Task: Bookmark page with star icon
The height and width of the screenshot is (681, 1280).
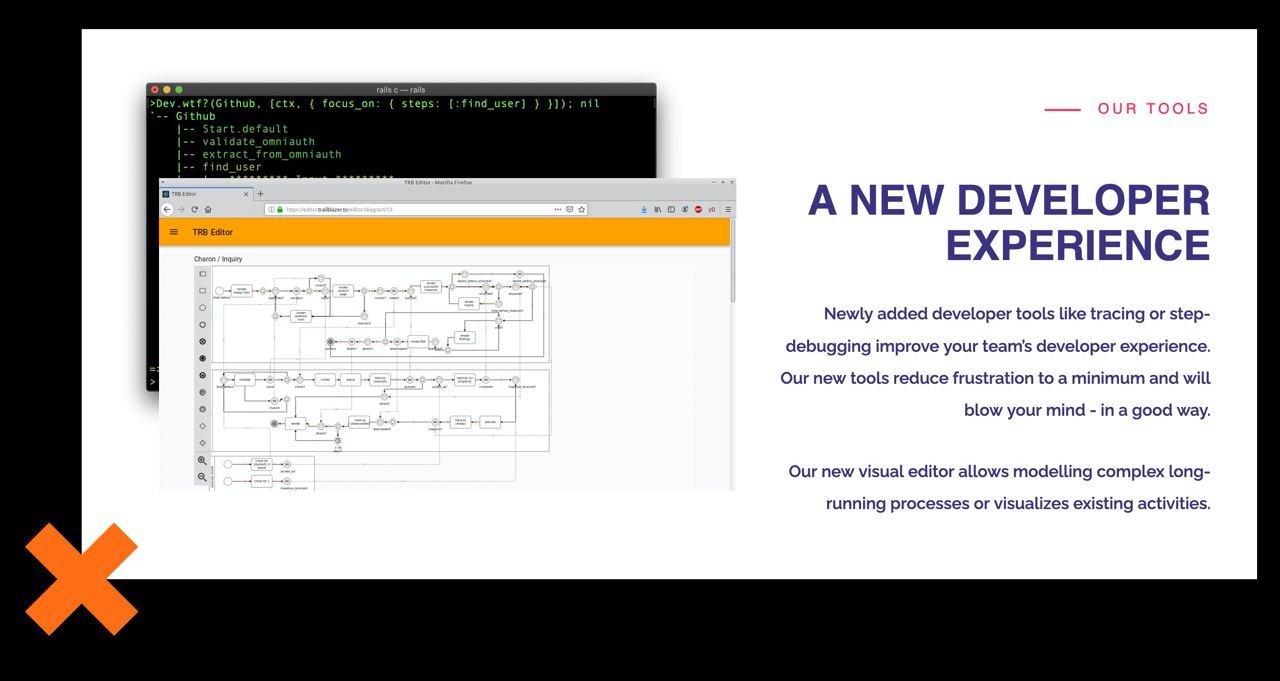Action: tap(582, 209)
